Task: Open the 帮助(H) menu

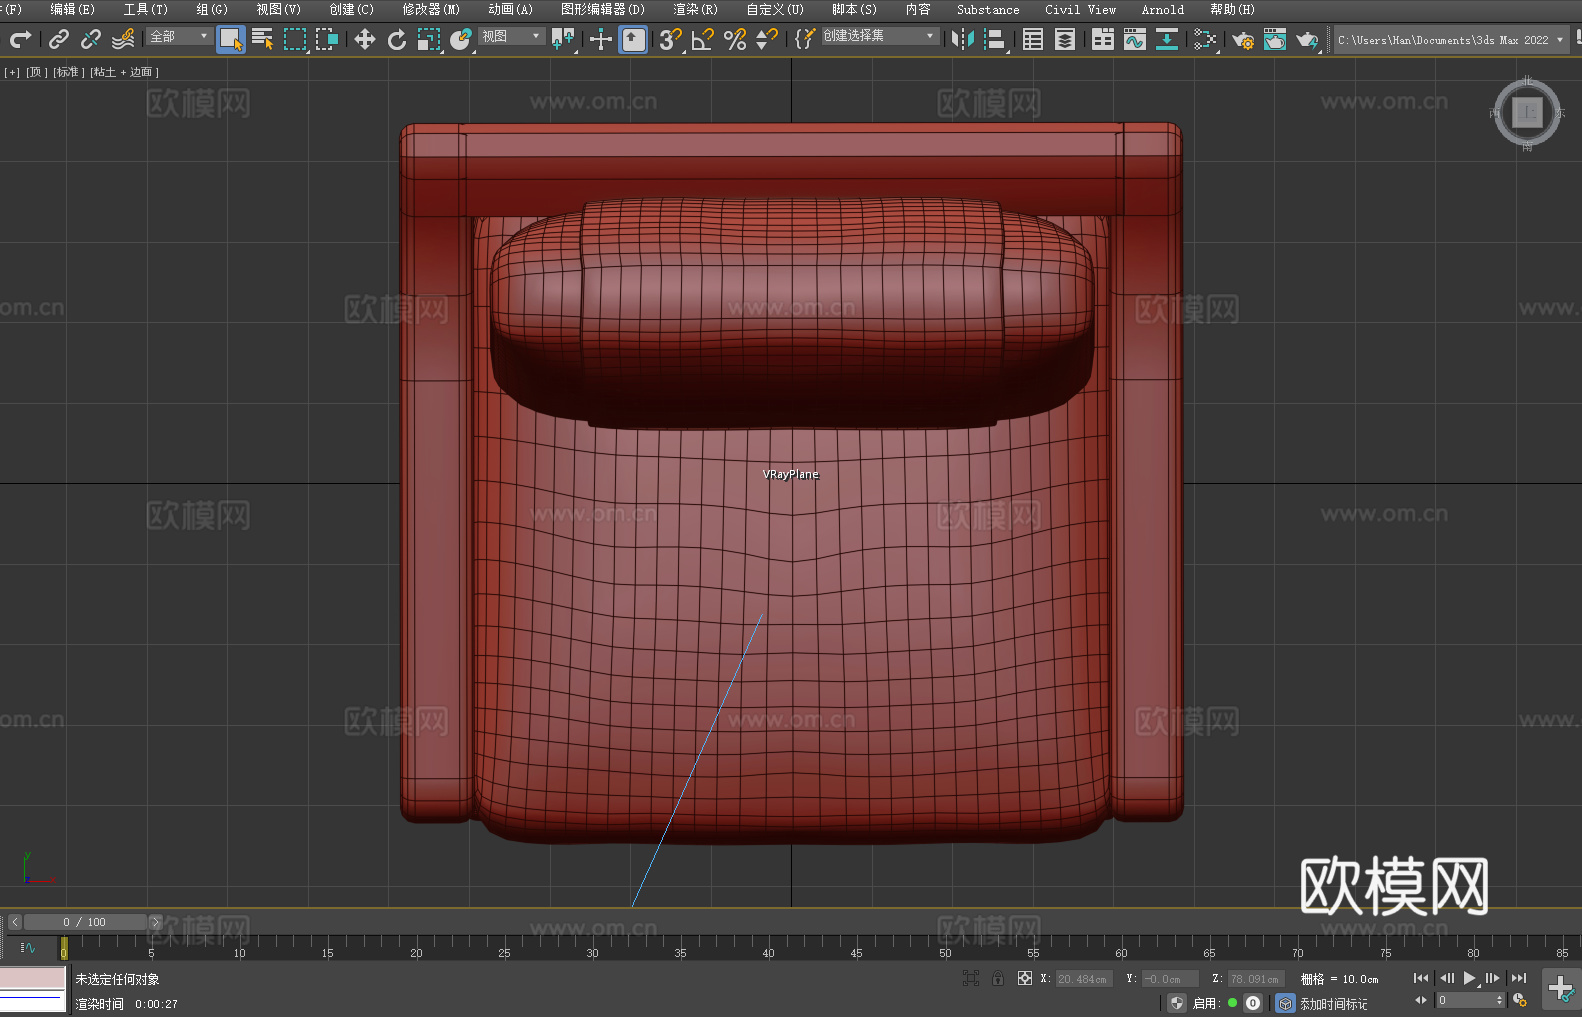Action: point(1232,9)
